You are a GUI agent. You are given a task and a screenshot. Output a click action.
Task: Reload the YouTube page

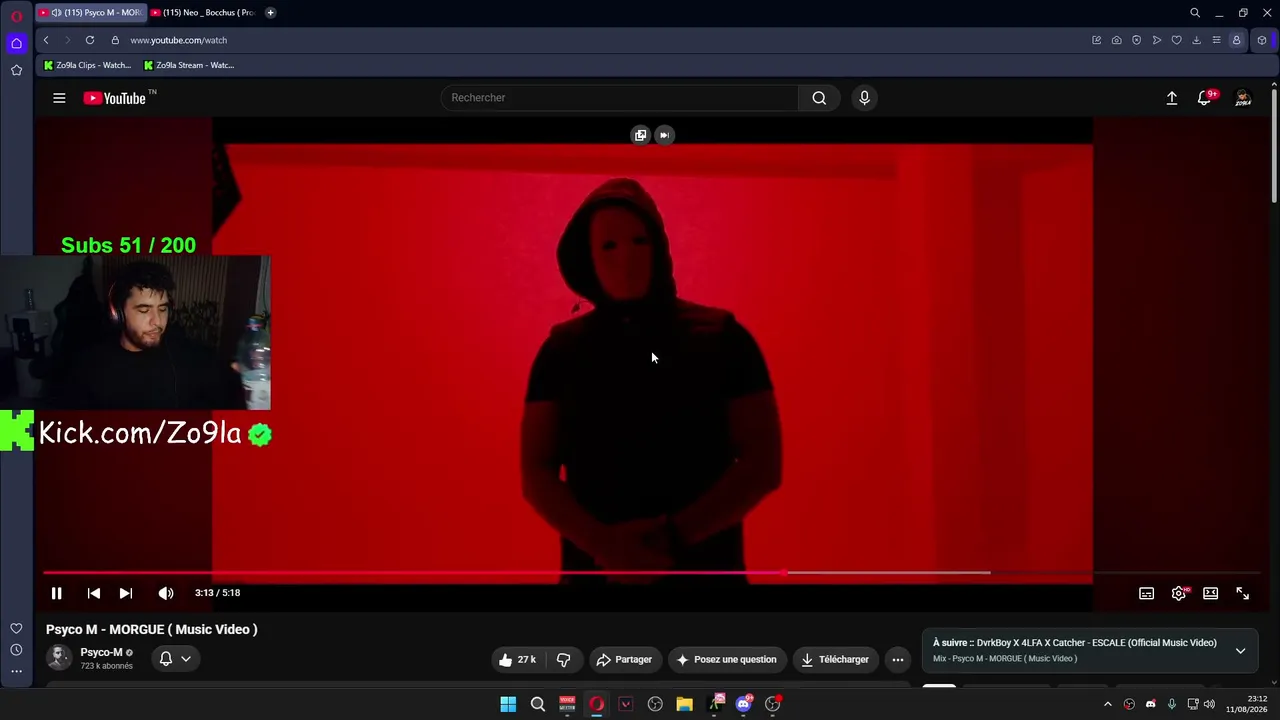tap(90, 40)
